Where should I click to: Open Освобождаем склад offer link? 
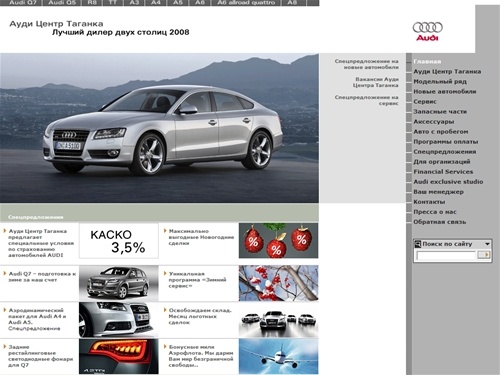pyautogui.click(x=199, y=316)
